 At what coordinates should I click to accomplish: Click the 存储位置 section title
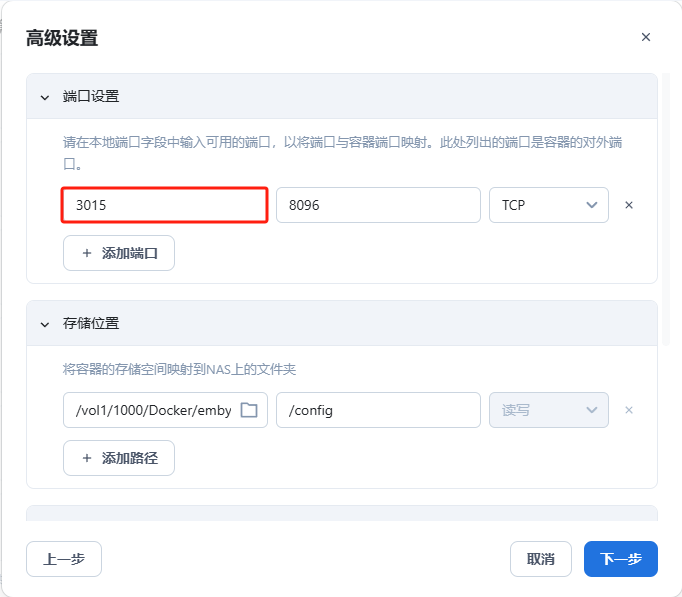point(91,323)
